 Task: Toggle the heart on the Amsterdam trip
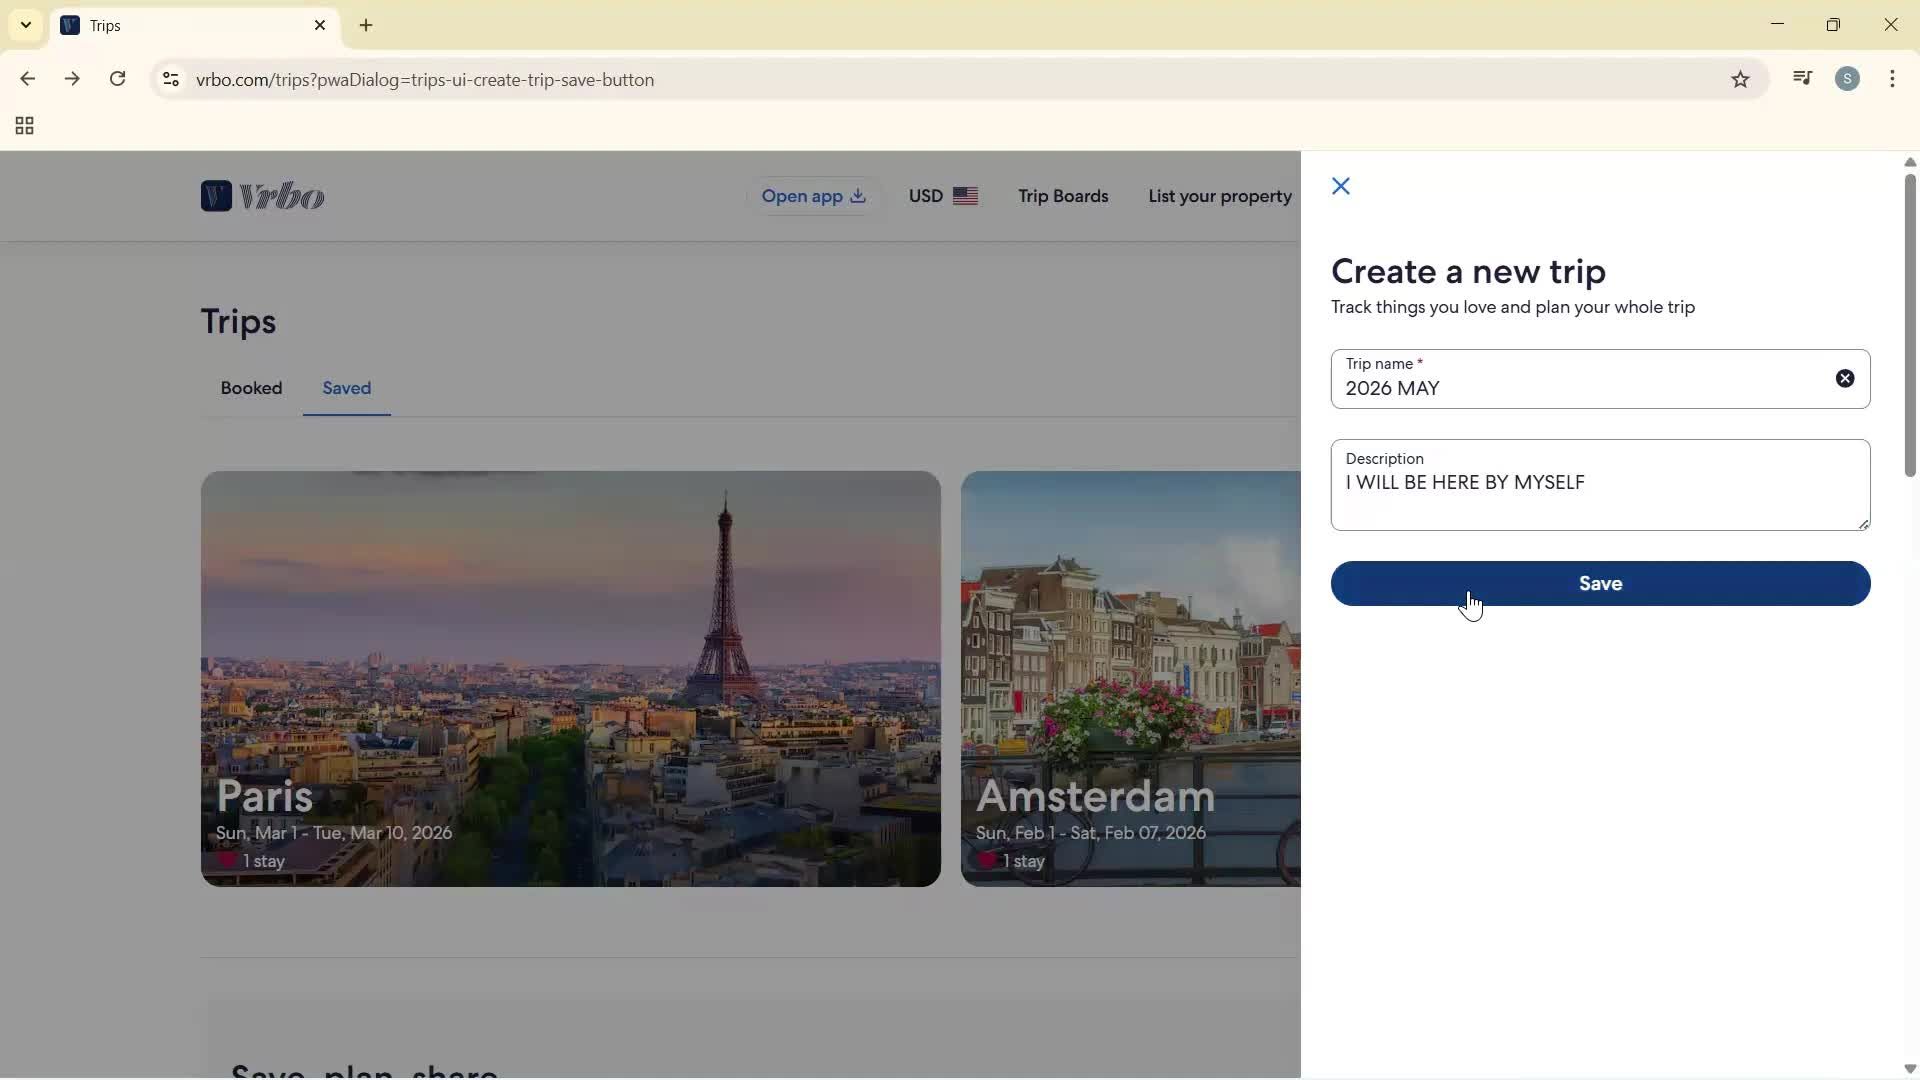(x=988, y=860)
